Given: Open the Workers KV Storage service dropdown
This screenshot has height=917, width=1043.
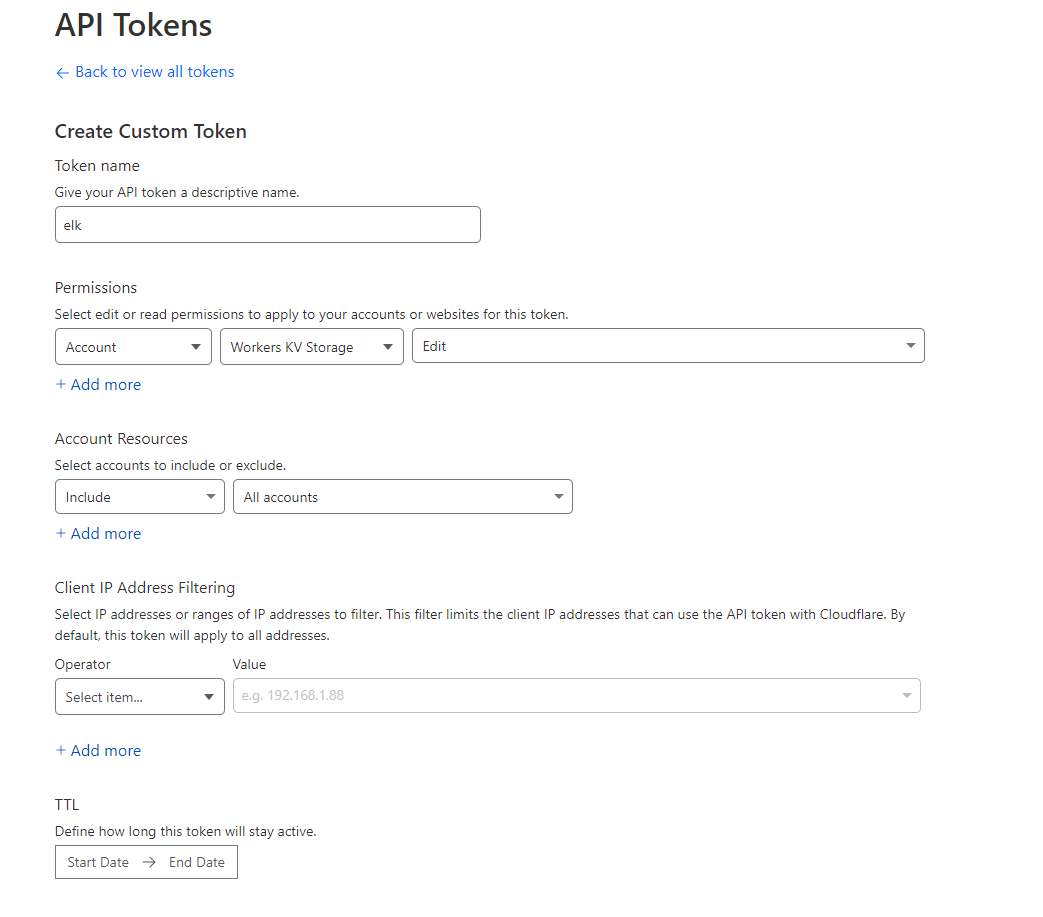Looking at the screenshot, I should coord(311,346).
